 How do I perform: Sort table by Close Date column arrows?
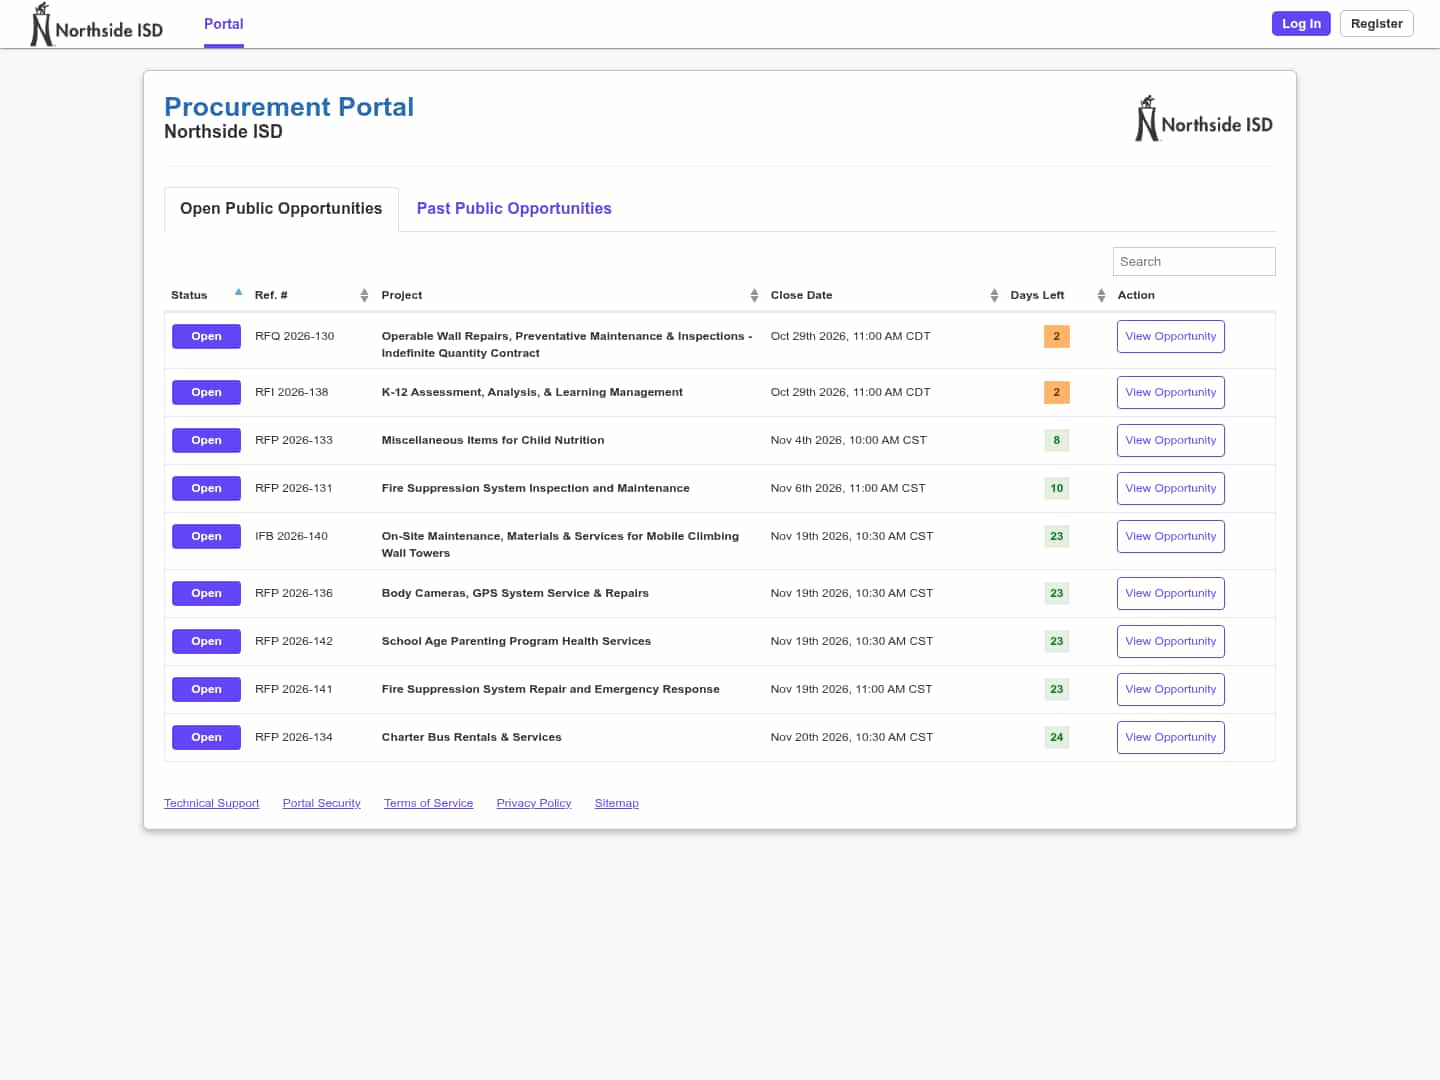point(994,295)
